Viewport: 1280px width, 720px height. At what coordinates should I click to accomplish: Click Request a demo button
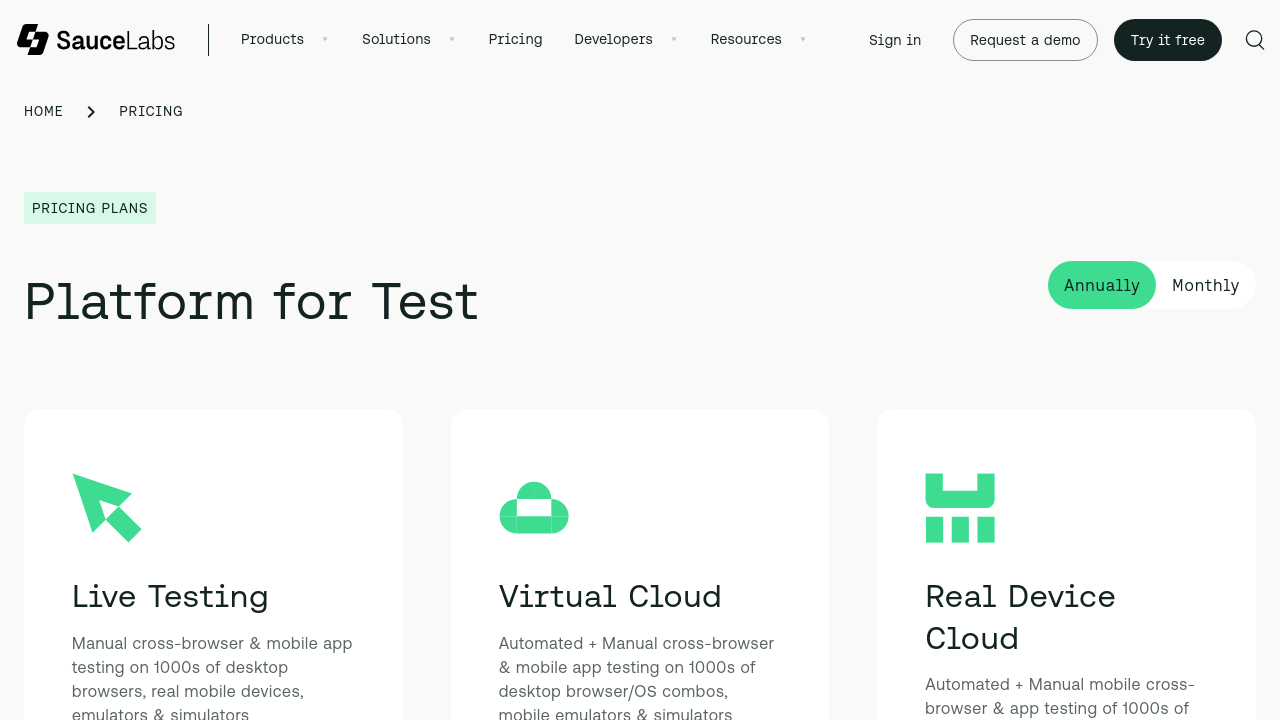coord(1025,40)
